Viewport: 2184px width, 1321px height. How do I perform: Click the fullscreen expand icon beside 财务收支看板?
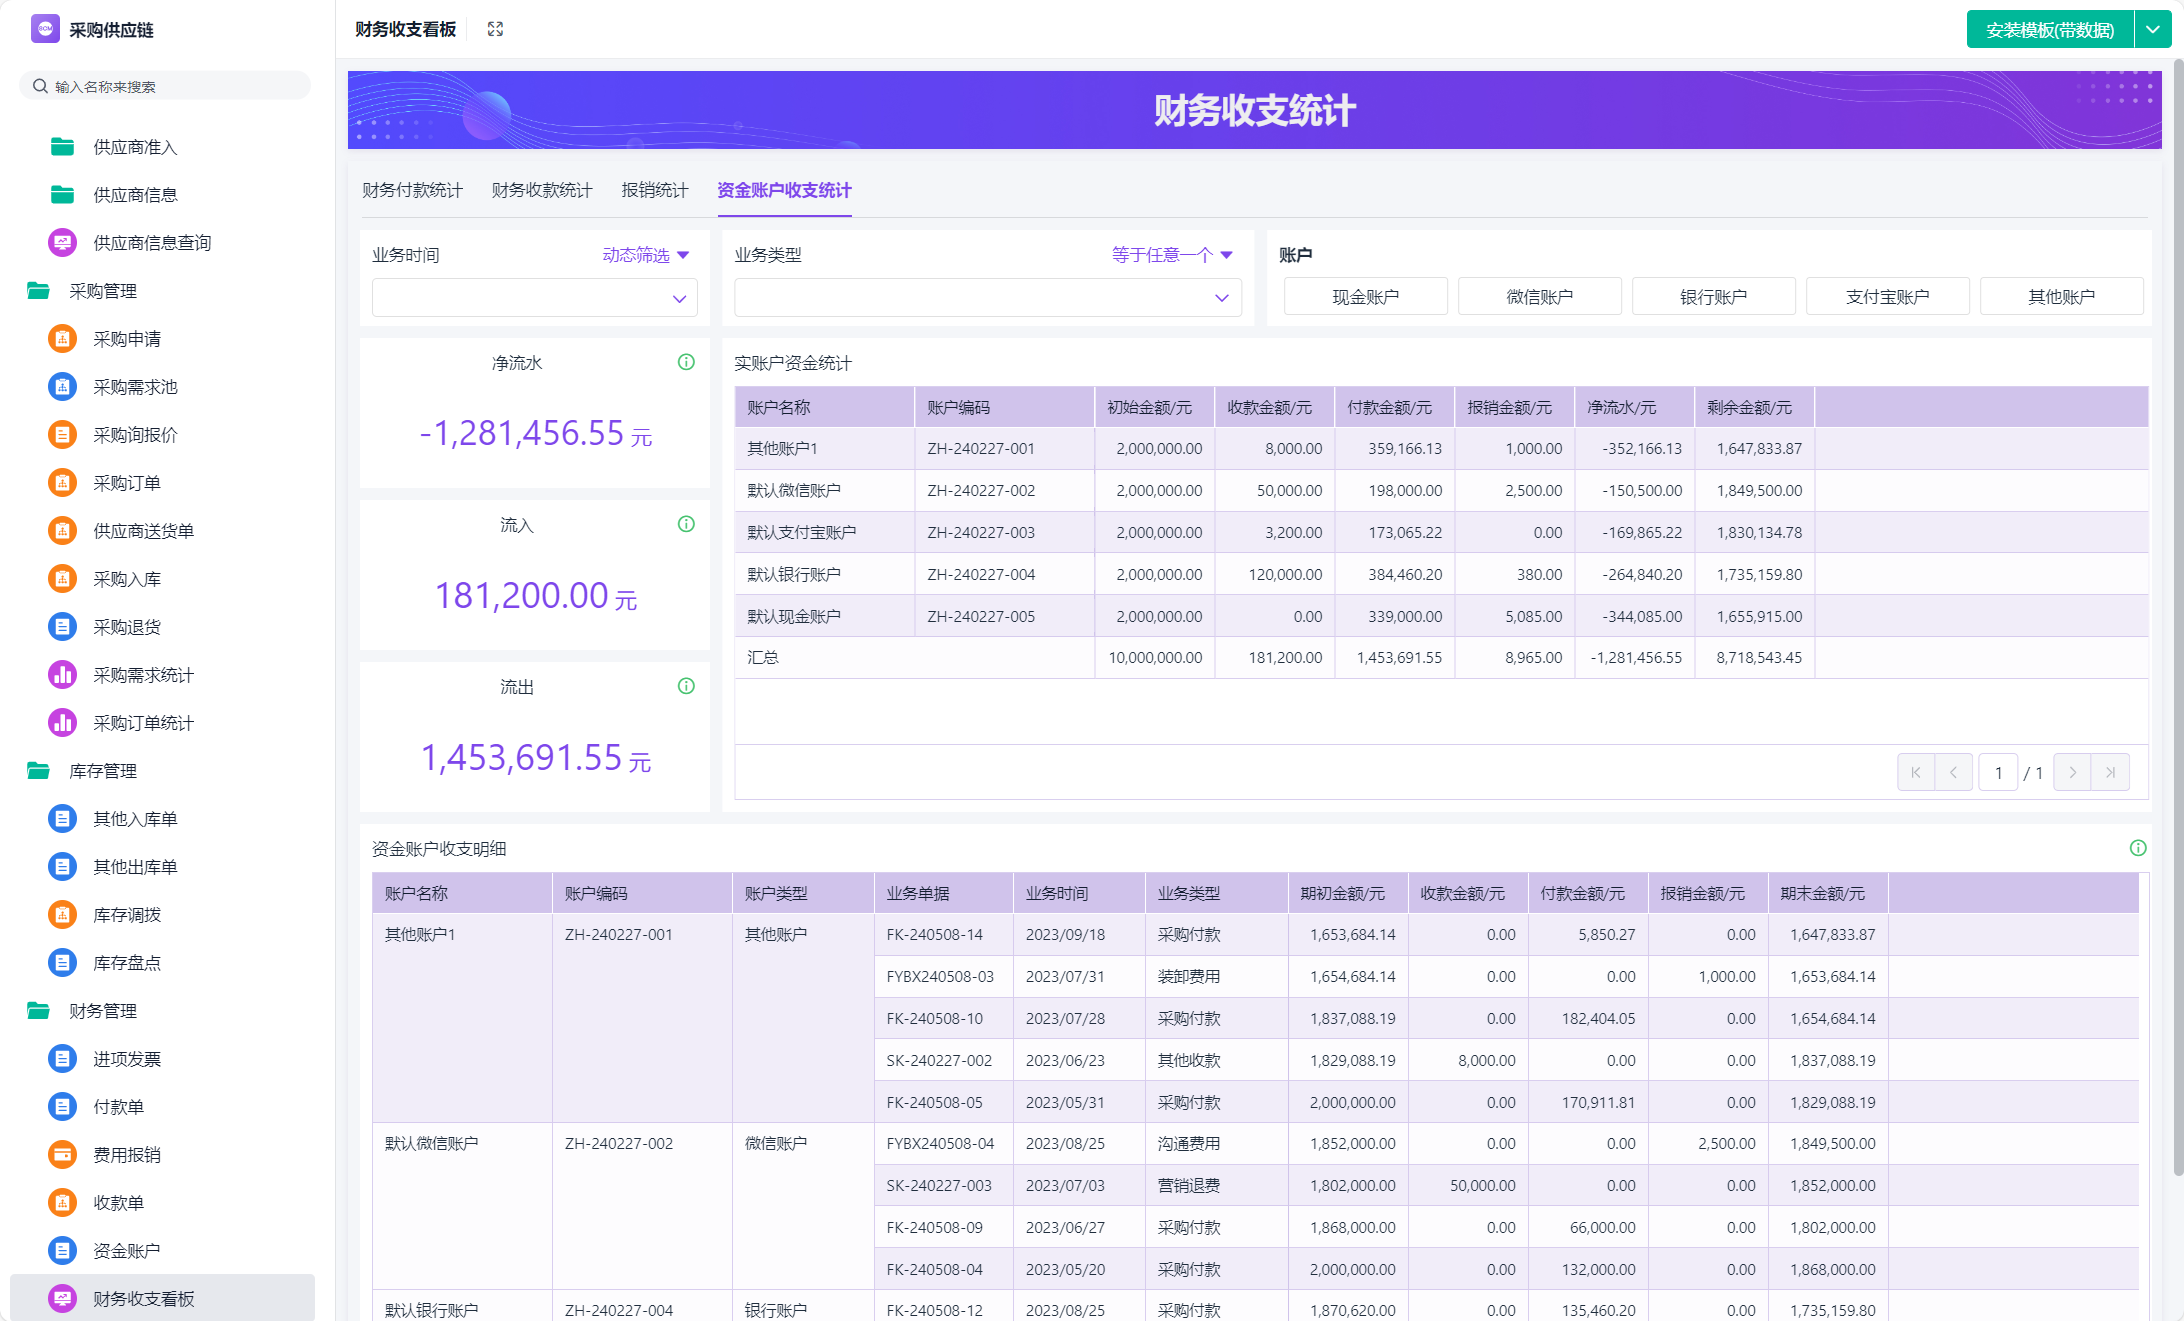[495, 29]
